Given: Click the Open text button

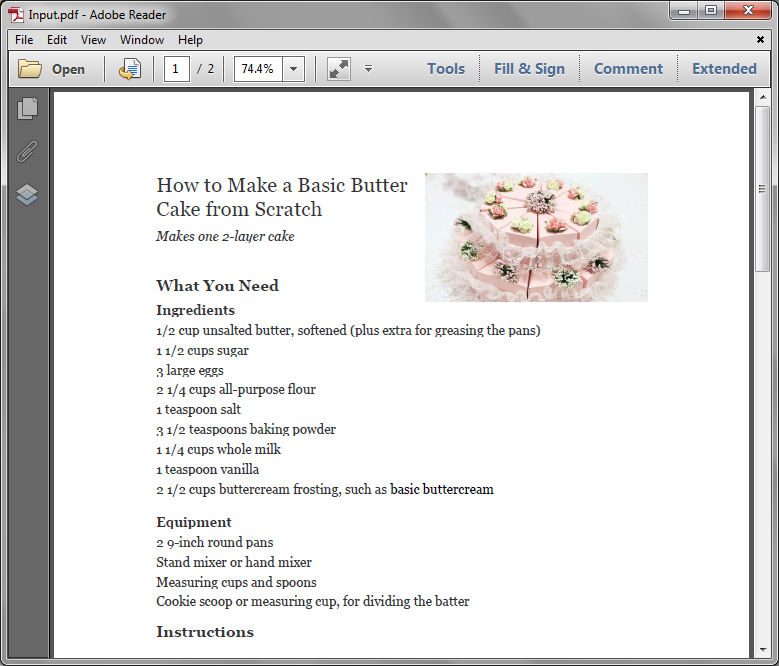Looking at the screenshot, I should [69, 69].
